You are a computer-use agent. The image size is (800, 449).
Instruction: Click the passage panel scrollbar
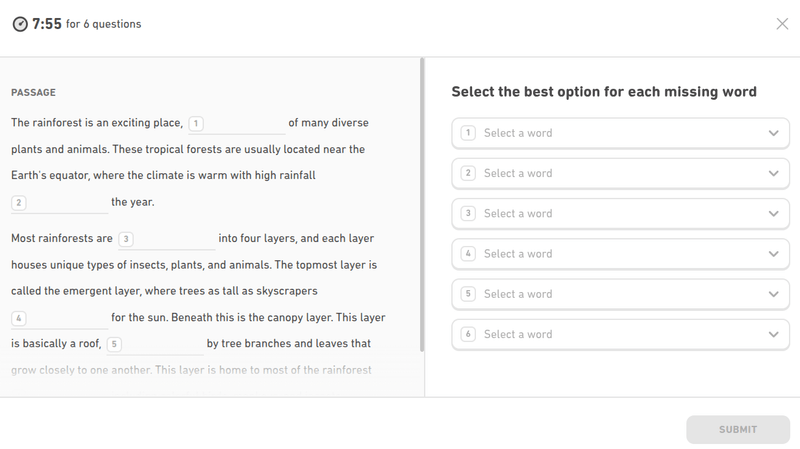point(422,205)
